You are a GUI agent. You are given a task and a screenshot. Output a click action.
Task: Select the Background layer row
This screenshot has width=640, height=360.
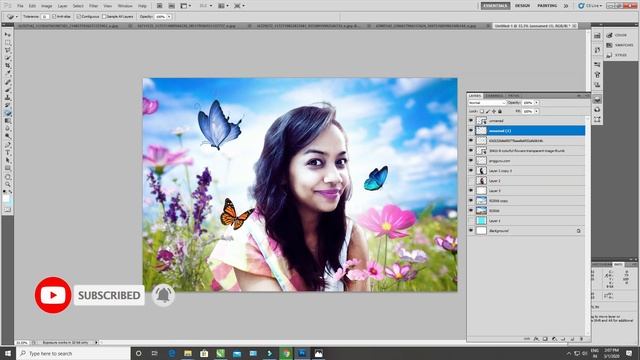coord(527,231)
